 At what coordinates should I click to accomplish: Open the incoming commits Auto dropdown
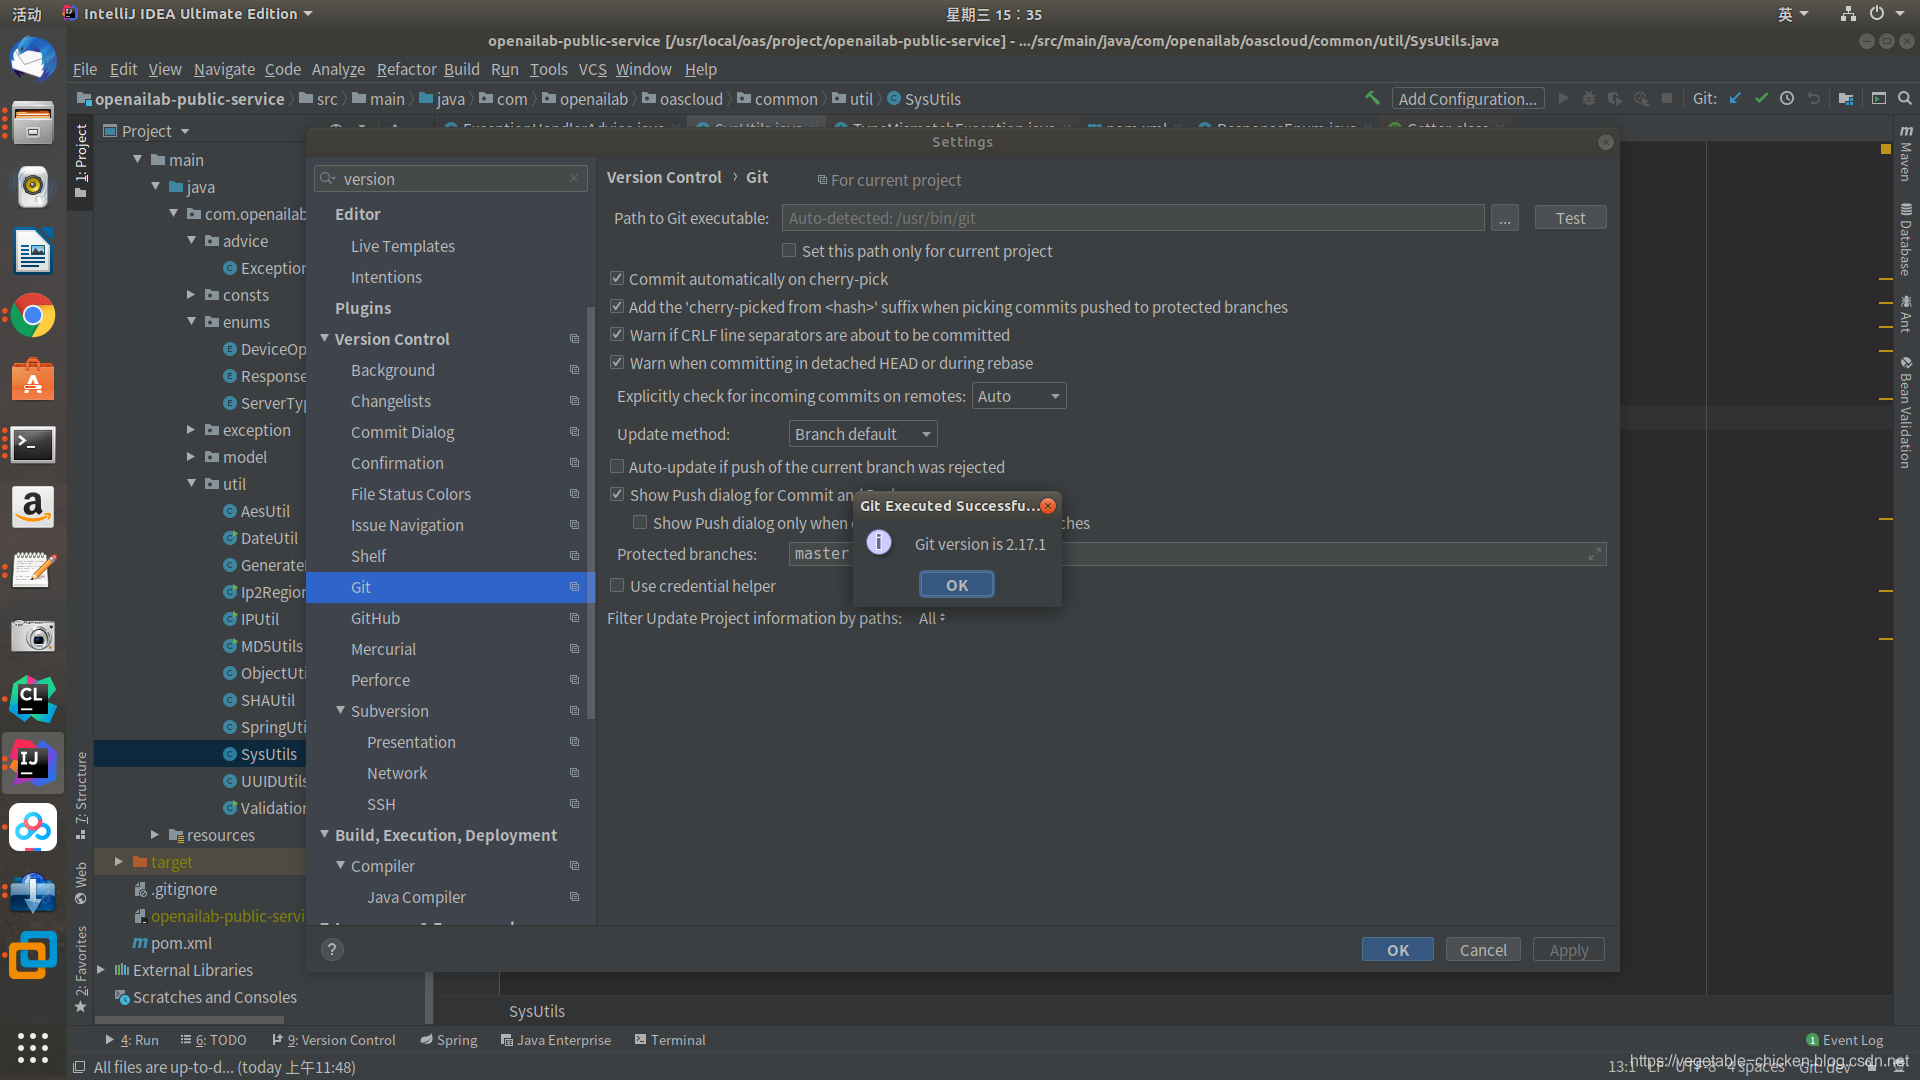(x=1018, y=395)
